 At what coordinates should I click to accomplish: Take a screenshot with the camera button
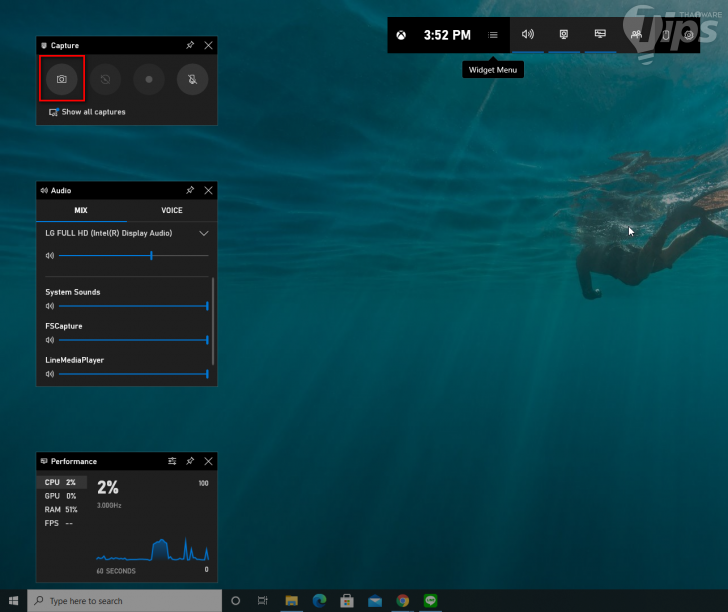click(62, 79)
